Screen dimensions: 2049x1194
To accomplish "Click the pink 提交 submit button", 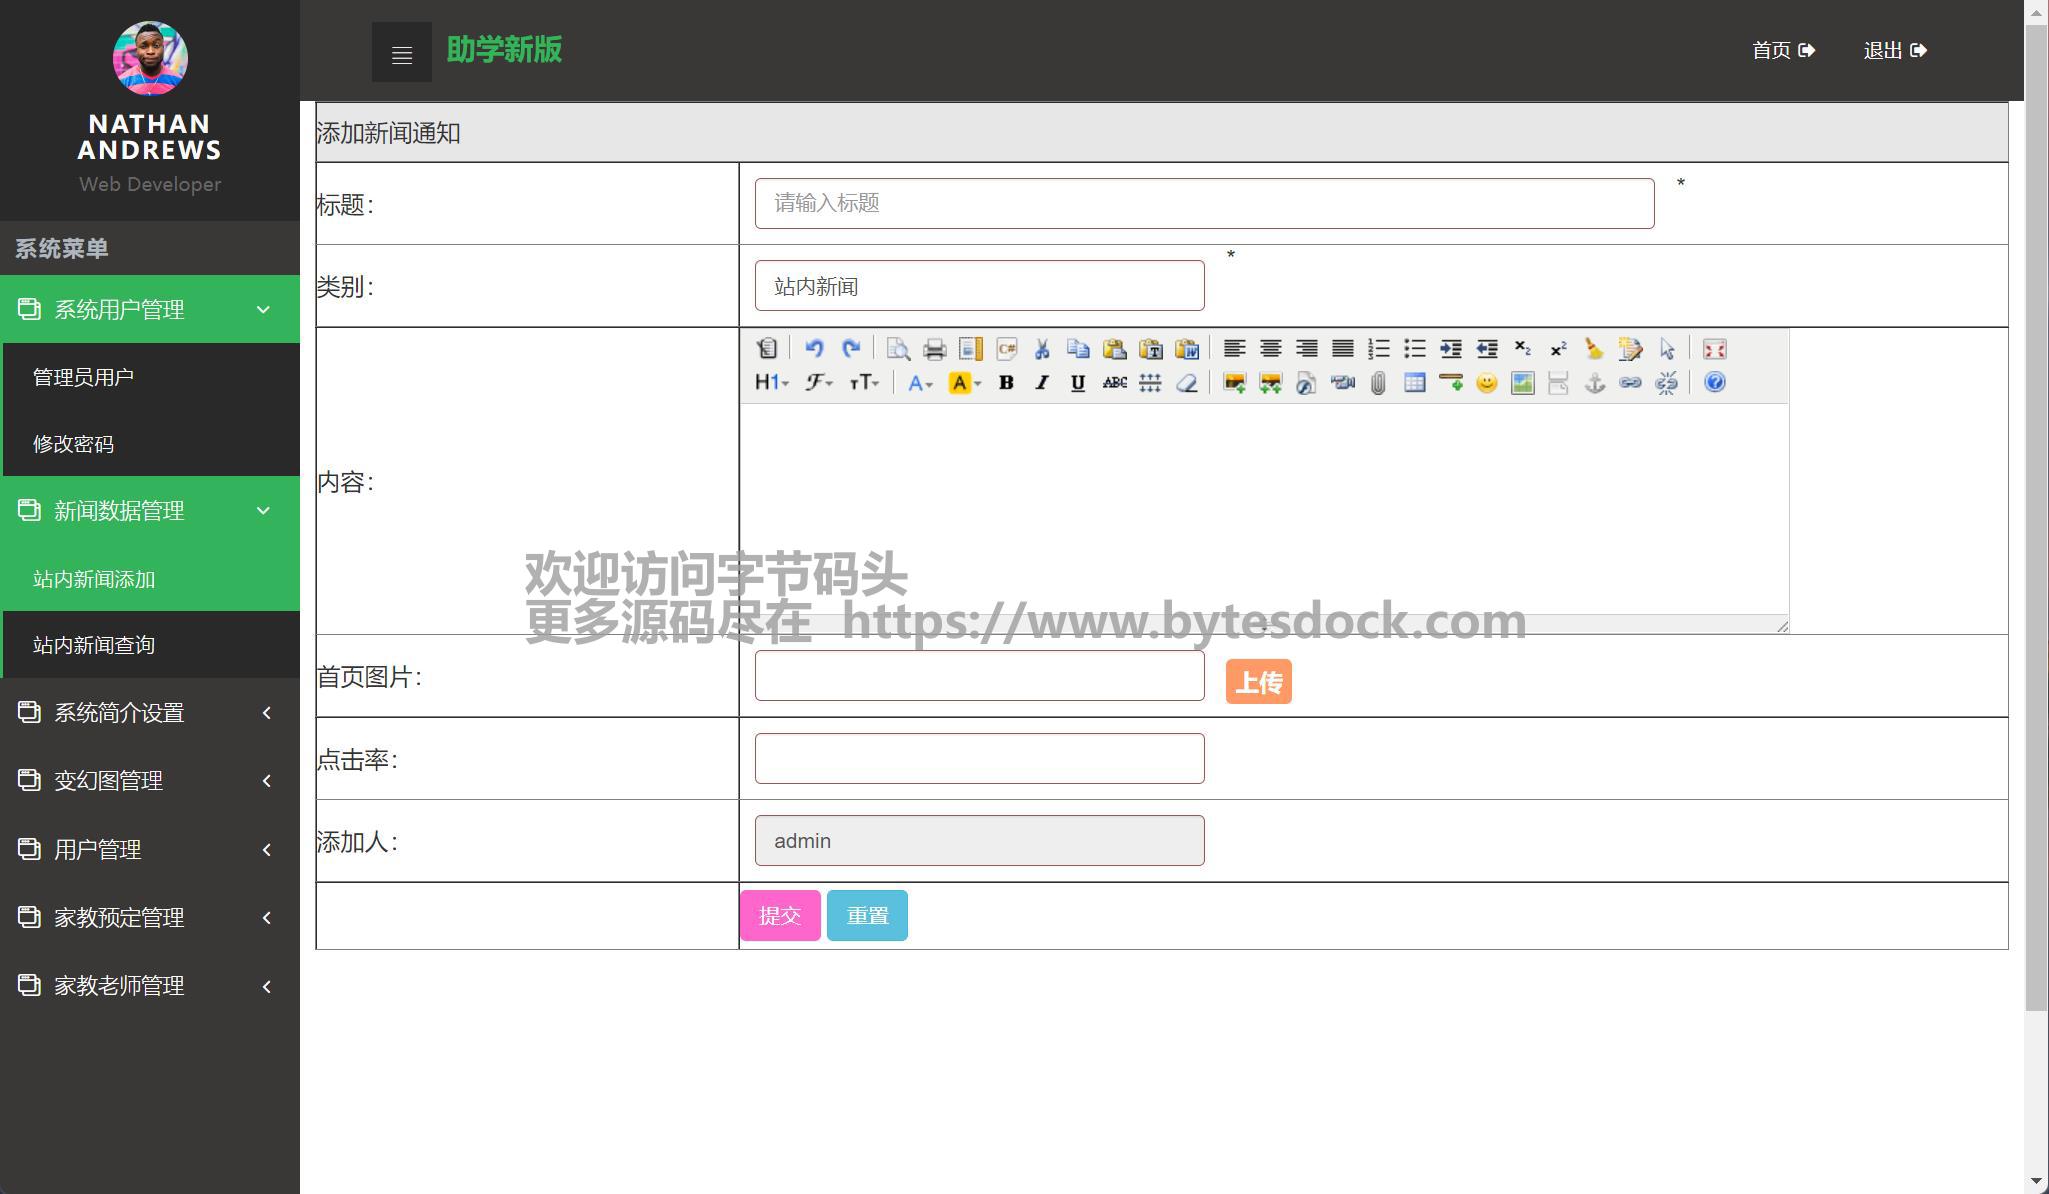I will (779, 915).
